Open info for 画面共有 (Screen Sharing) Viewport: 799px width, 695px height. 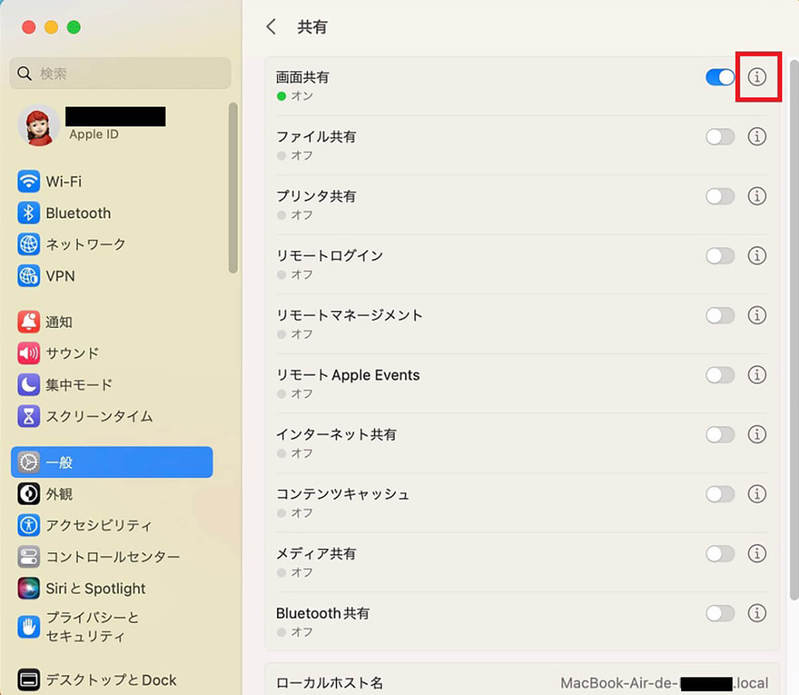tap(757, 77)
